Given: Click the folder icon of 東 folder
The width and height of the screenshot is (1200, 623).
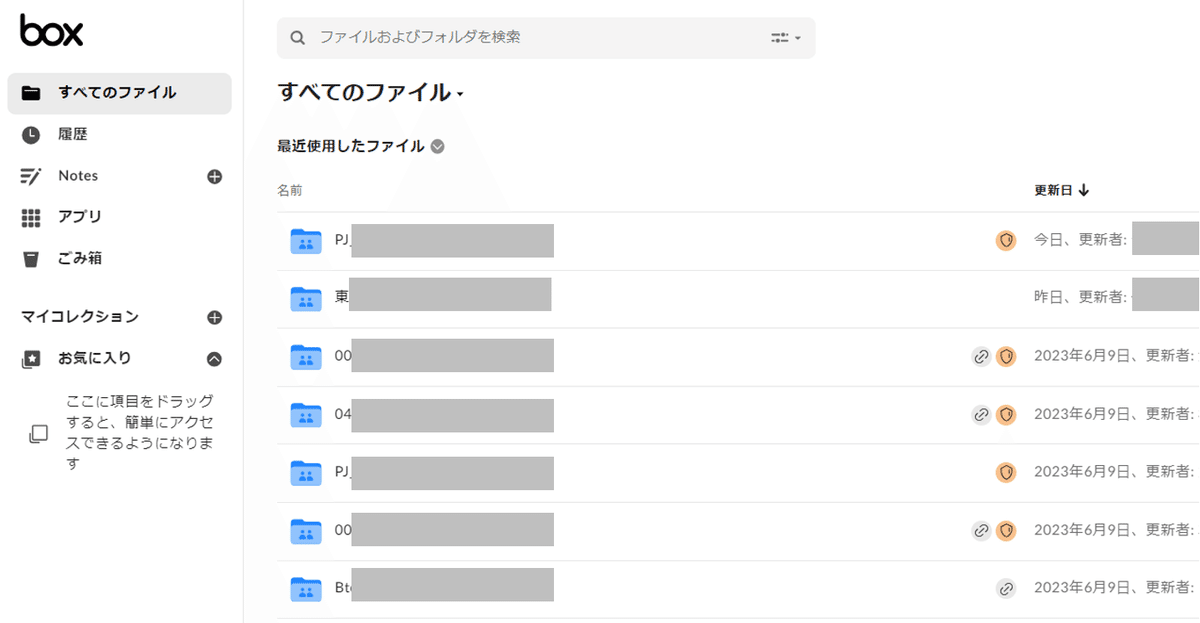Looking at the screenshot, I should point(305,299).
